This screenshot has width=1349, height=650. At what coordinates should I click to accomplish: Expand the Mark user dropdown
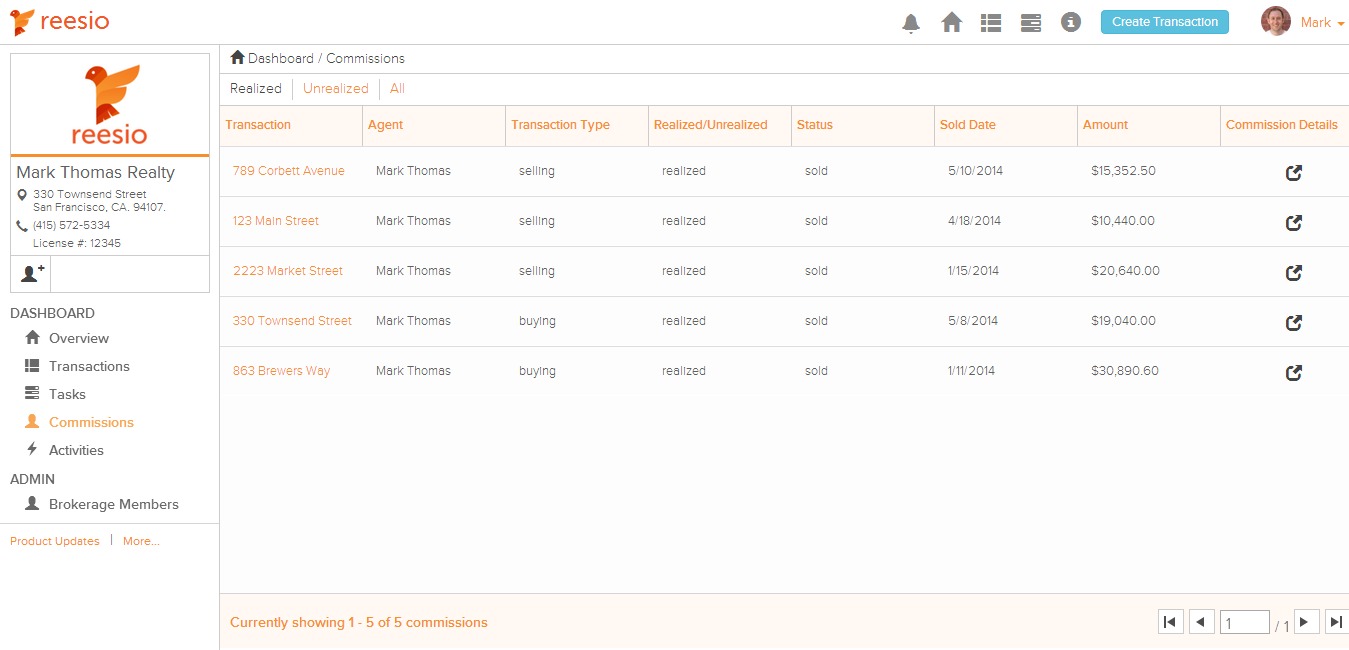(1322, 22)
